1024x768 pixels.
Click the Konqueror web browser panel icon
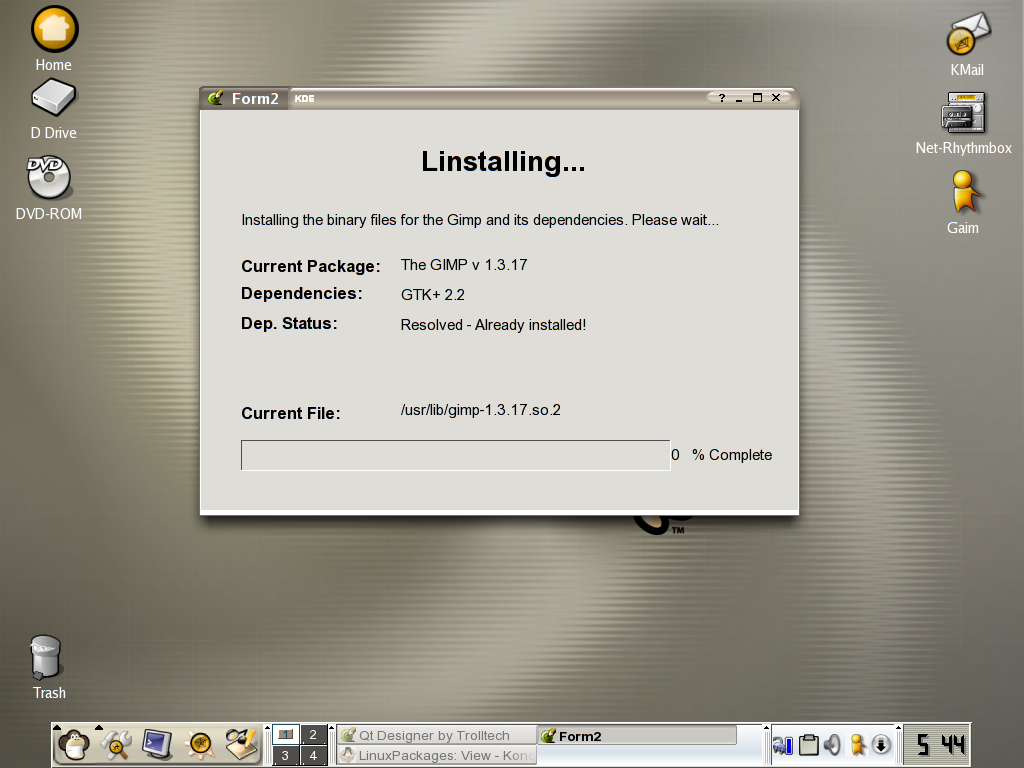click(200, 744)
